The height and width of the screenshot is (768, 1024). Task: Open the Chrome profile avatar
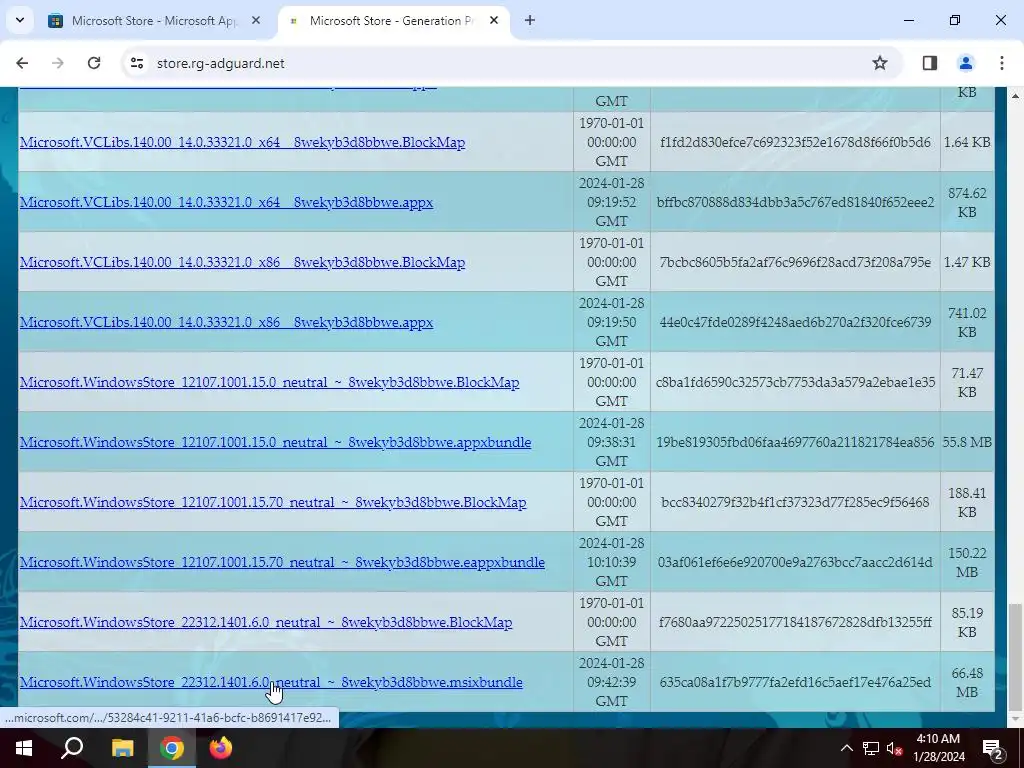coord(965,63)
